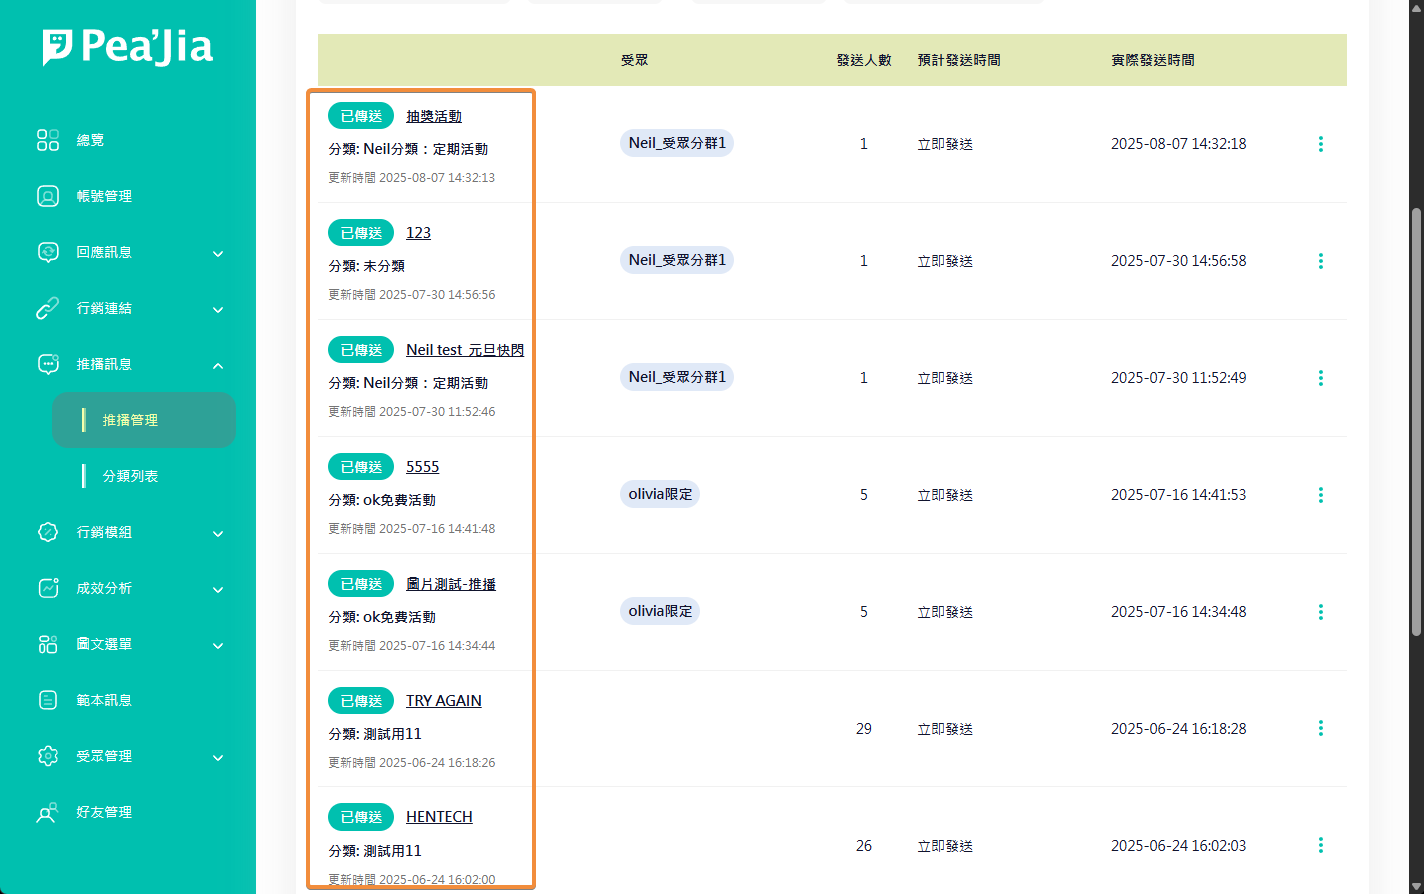Go to 分類列表 submenu item
Screen dimensions: 1424x894
(131, 476)
